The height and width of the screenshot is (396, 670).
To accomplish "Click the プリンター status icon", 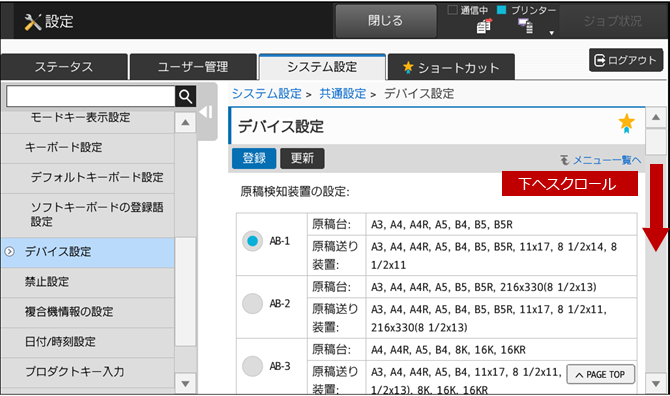I will [x=526, y=26].
